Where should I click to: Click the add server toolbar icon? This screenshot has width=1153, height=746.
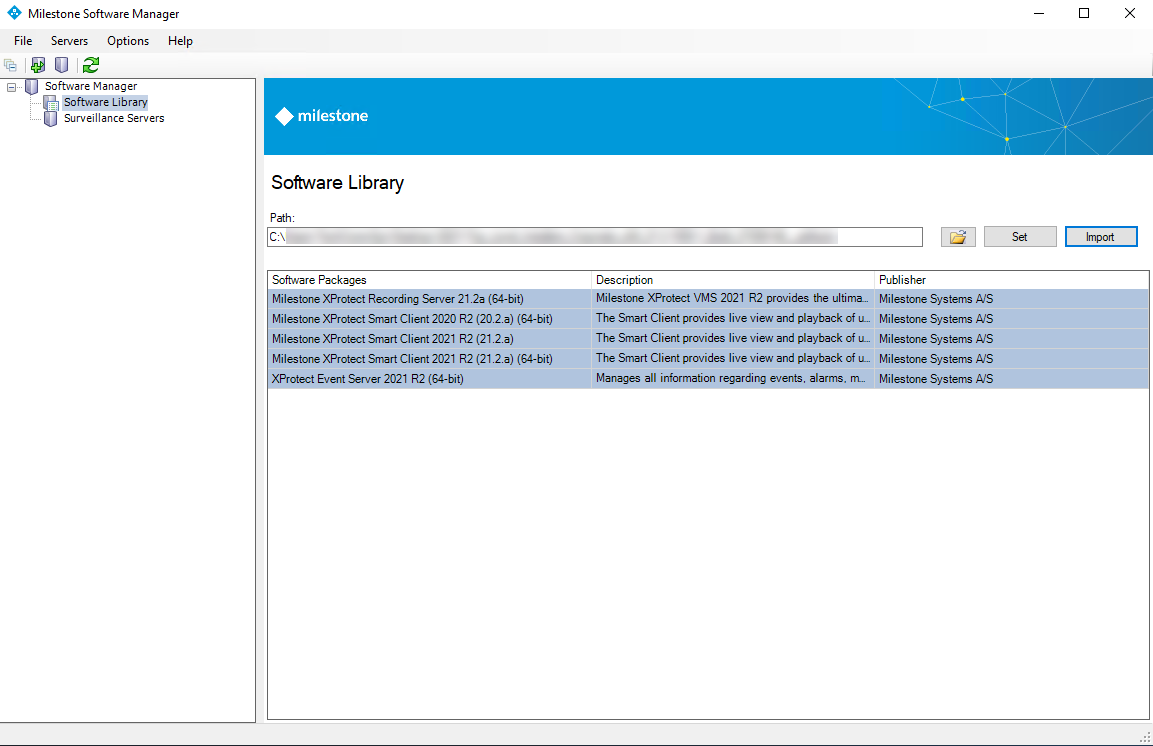38,65
